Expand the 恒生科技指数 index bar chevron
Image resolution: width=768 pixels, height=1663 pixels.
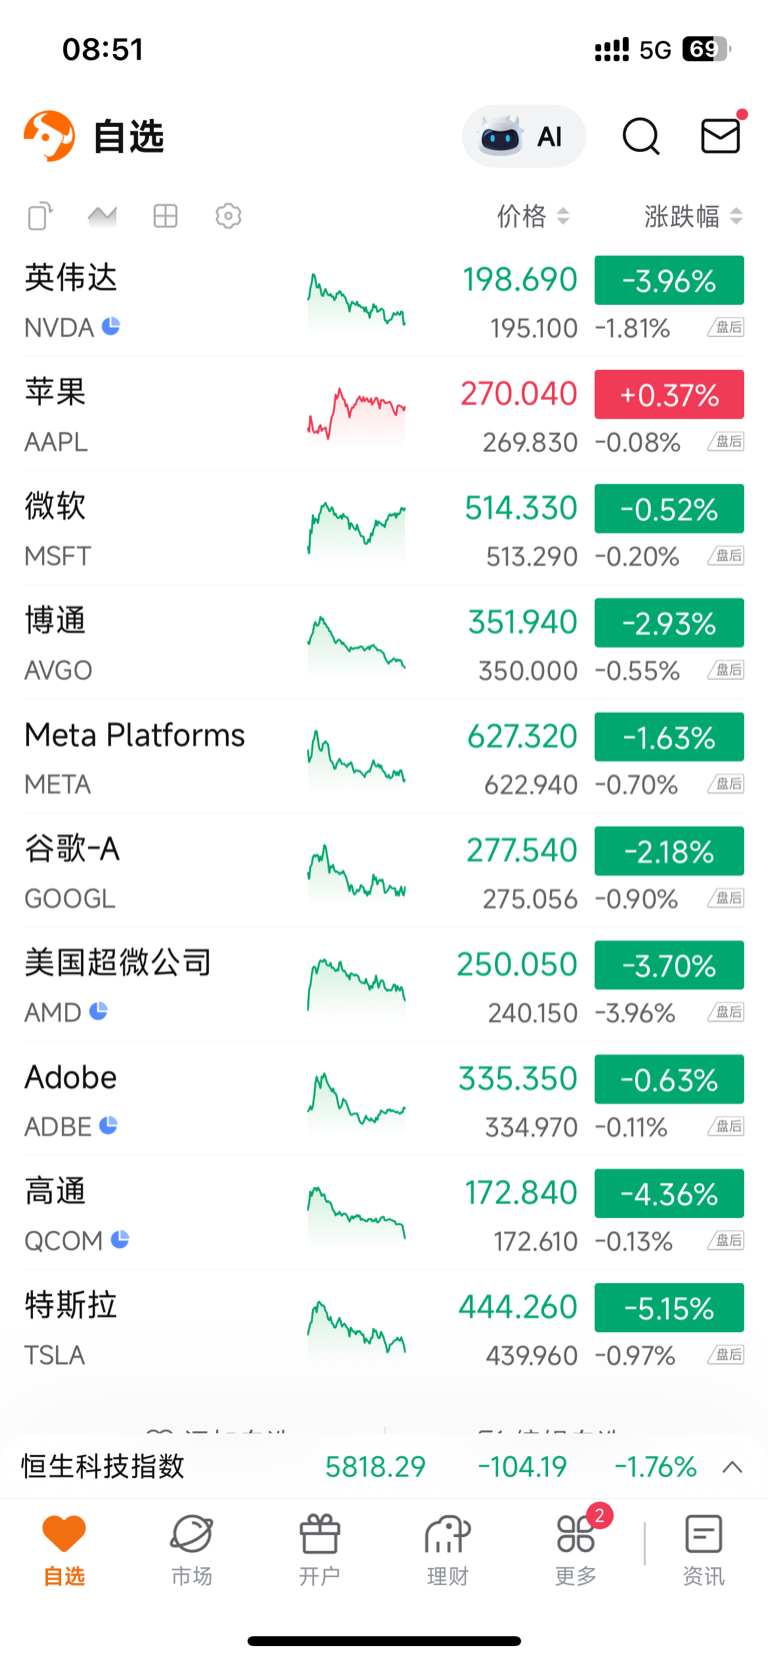pyautogui.click(x=732, y=1467)
